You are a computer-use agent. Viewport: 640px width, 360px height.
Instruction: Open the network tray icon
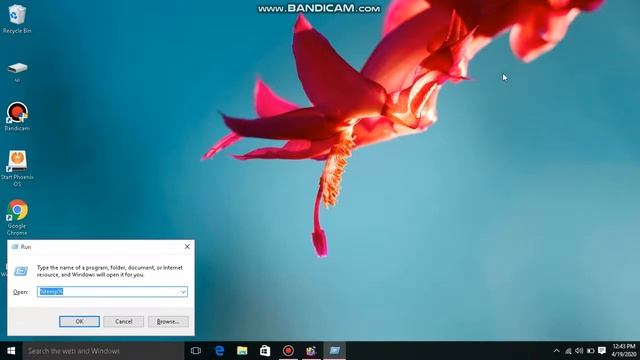coord(568,351)
